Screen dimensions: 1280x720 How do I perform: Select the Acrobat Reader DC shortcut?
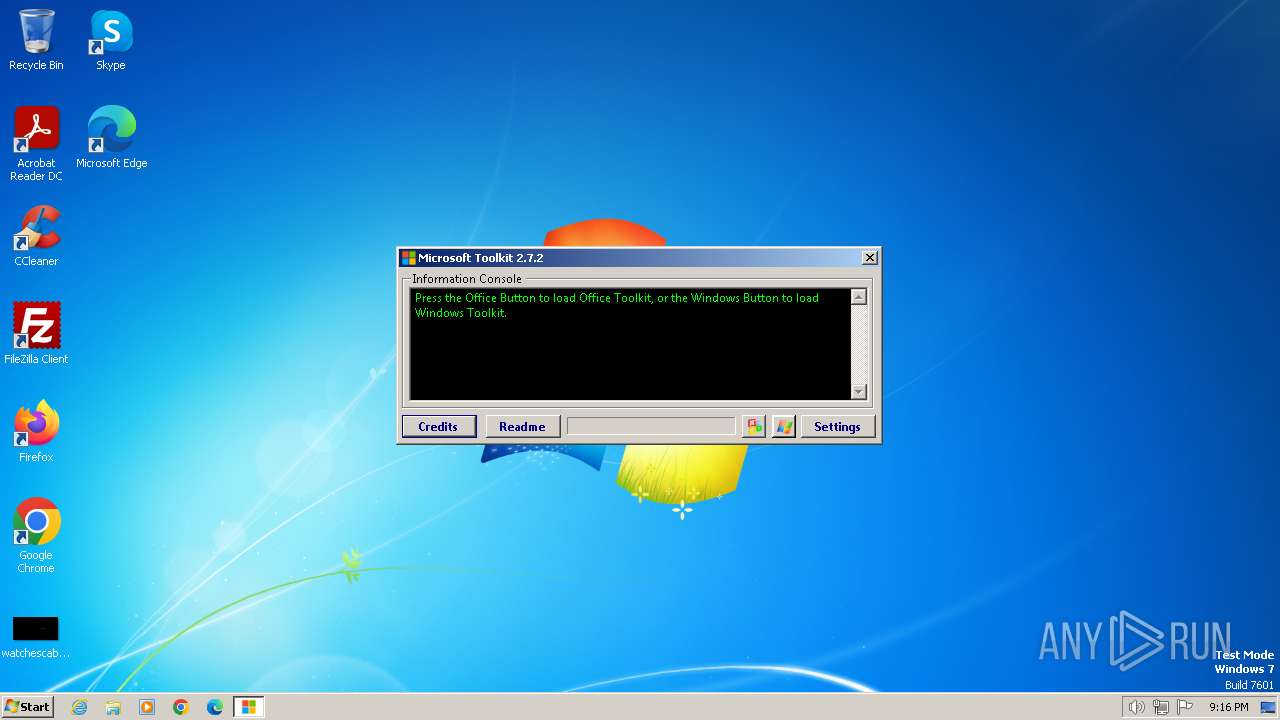(36, 144)
